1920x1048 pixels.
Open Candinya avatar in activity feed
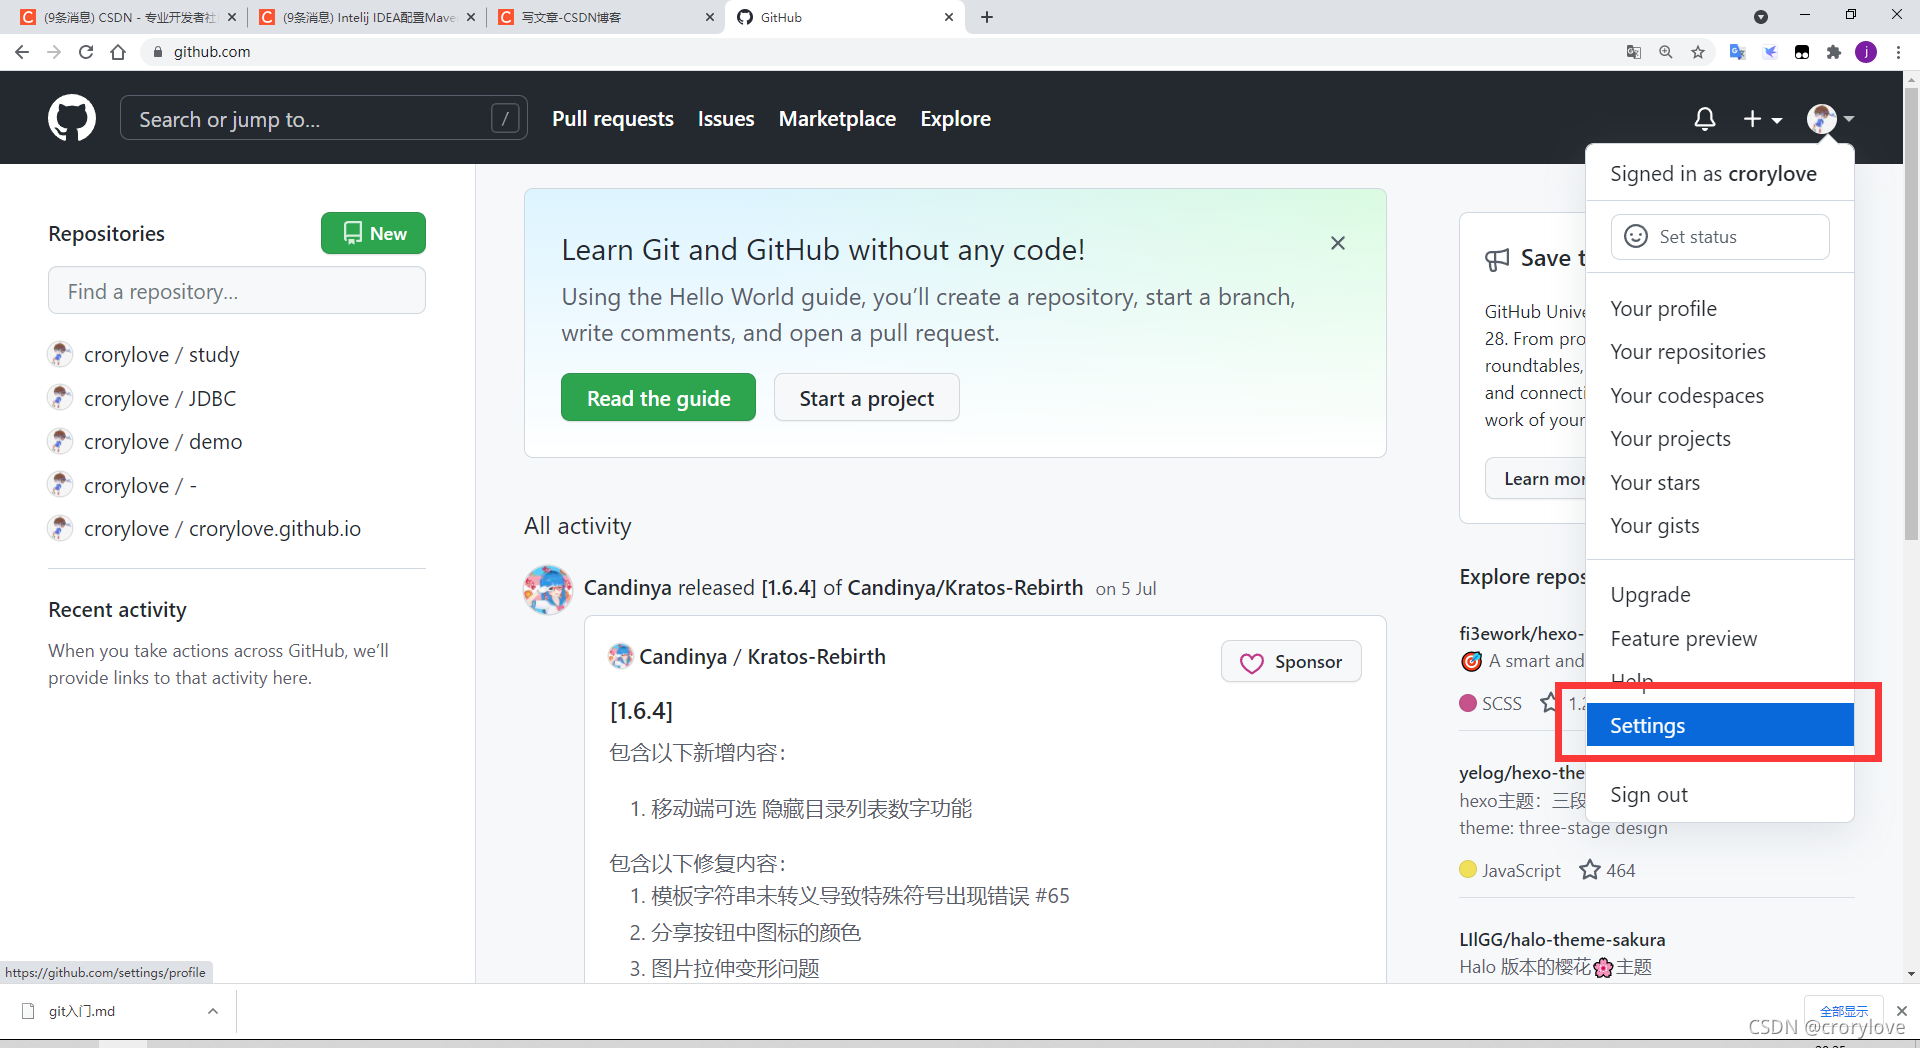tap(548, 589)
